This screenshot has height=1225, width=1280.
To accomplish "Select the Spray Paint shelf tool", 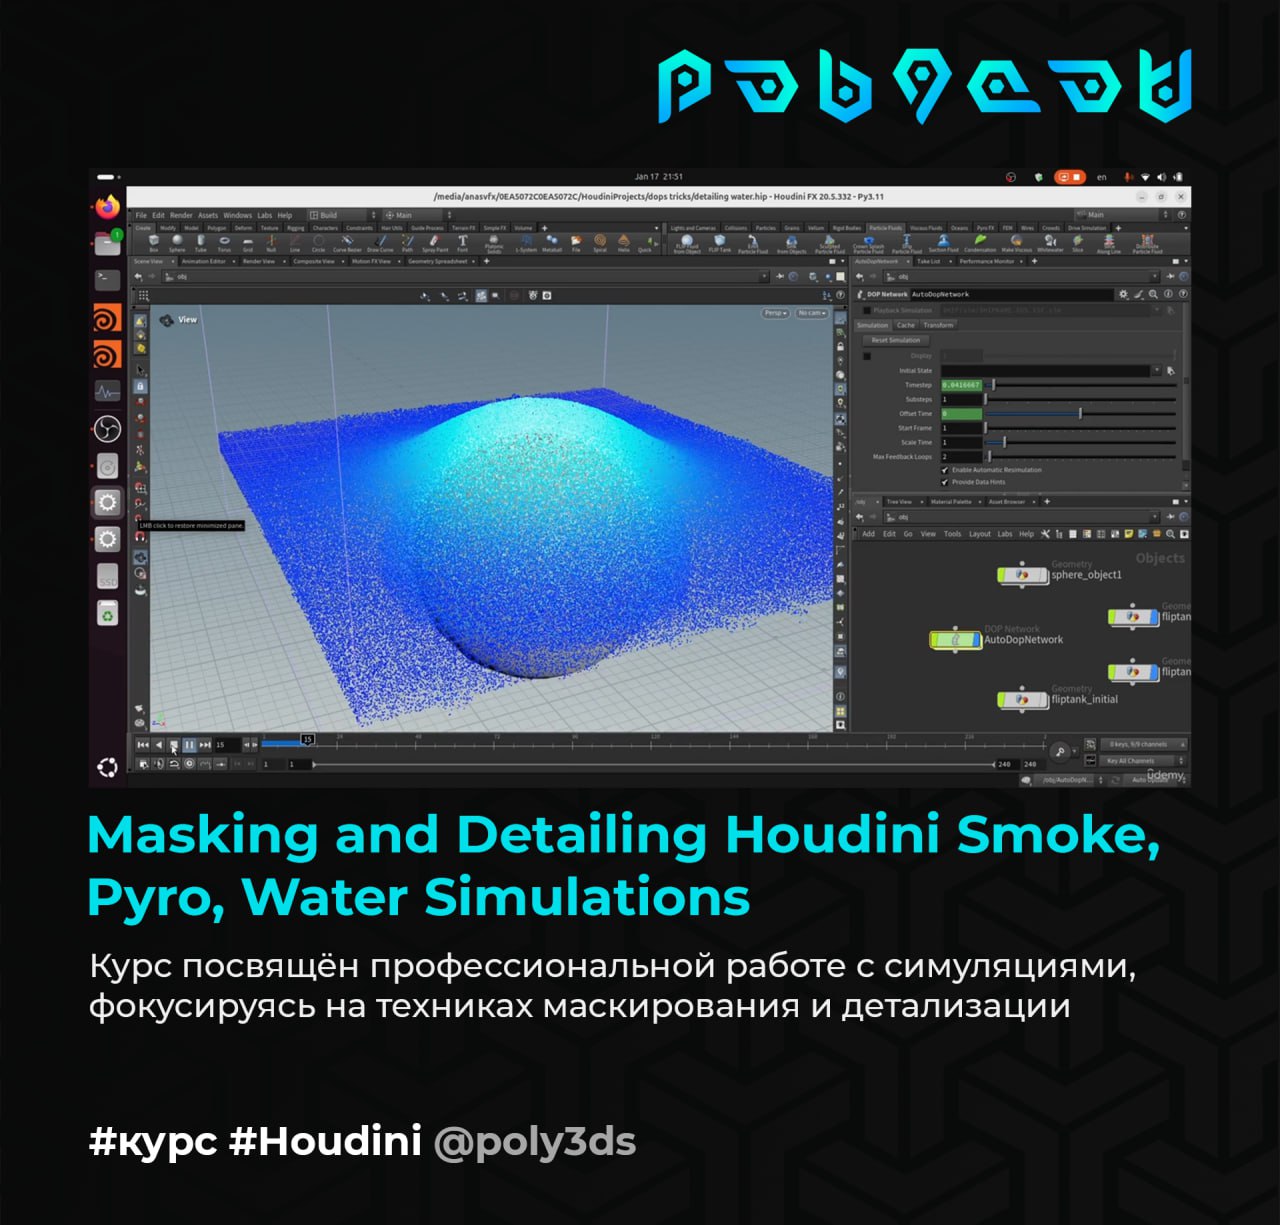I will [435, 243].
